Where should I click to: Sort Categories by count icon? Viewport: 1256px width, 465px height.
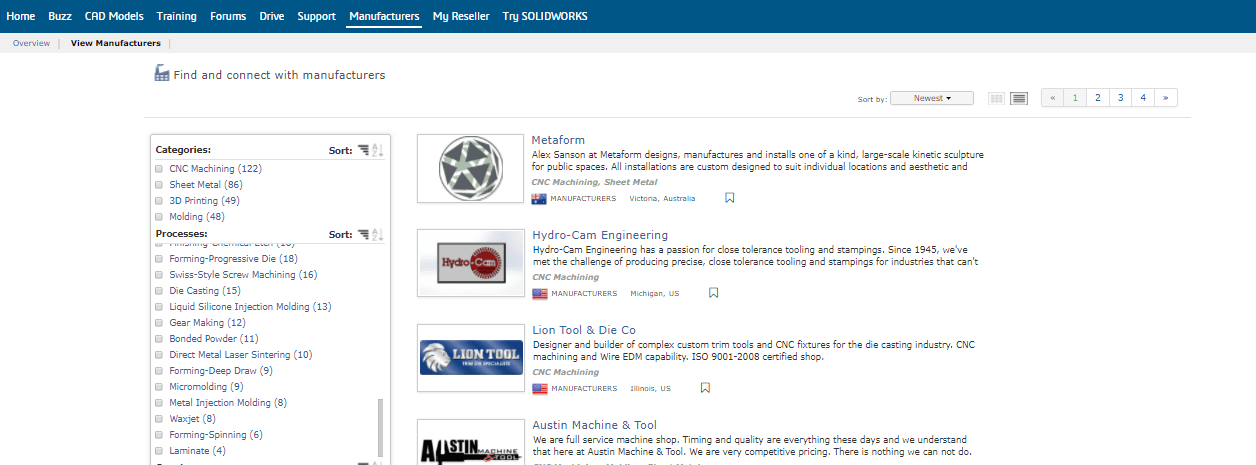(x=363, y=151)
